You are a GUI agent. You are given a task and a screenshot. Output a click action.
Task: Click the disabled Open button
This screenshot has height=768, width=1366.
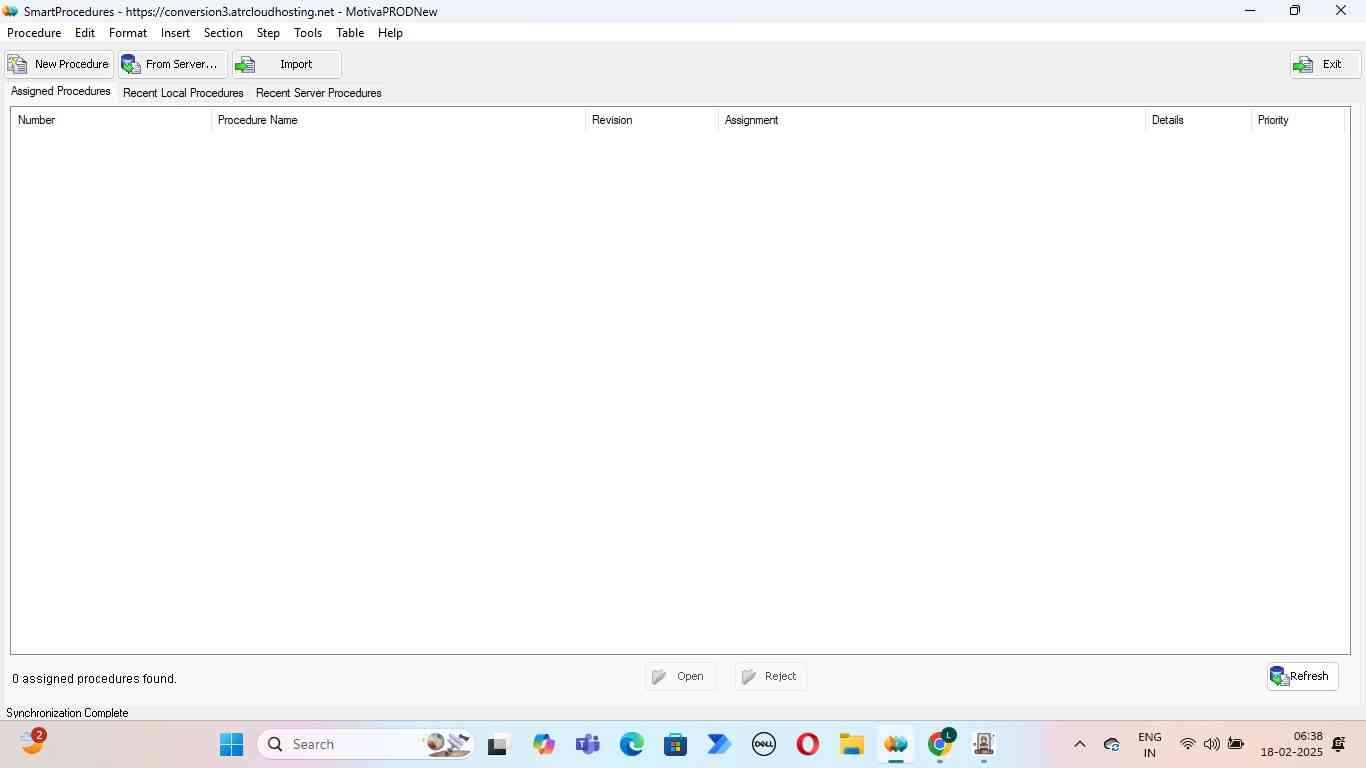[681, 677]
